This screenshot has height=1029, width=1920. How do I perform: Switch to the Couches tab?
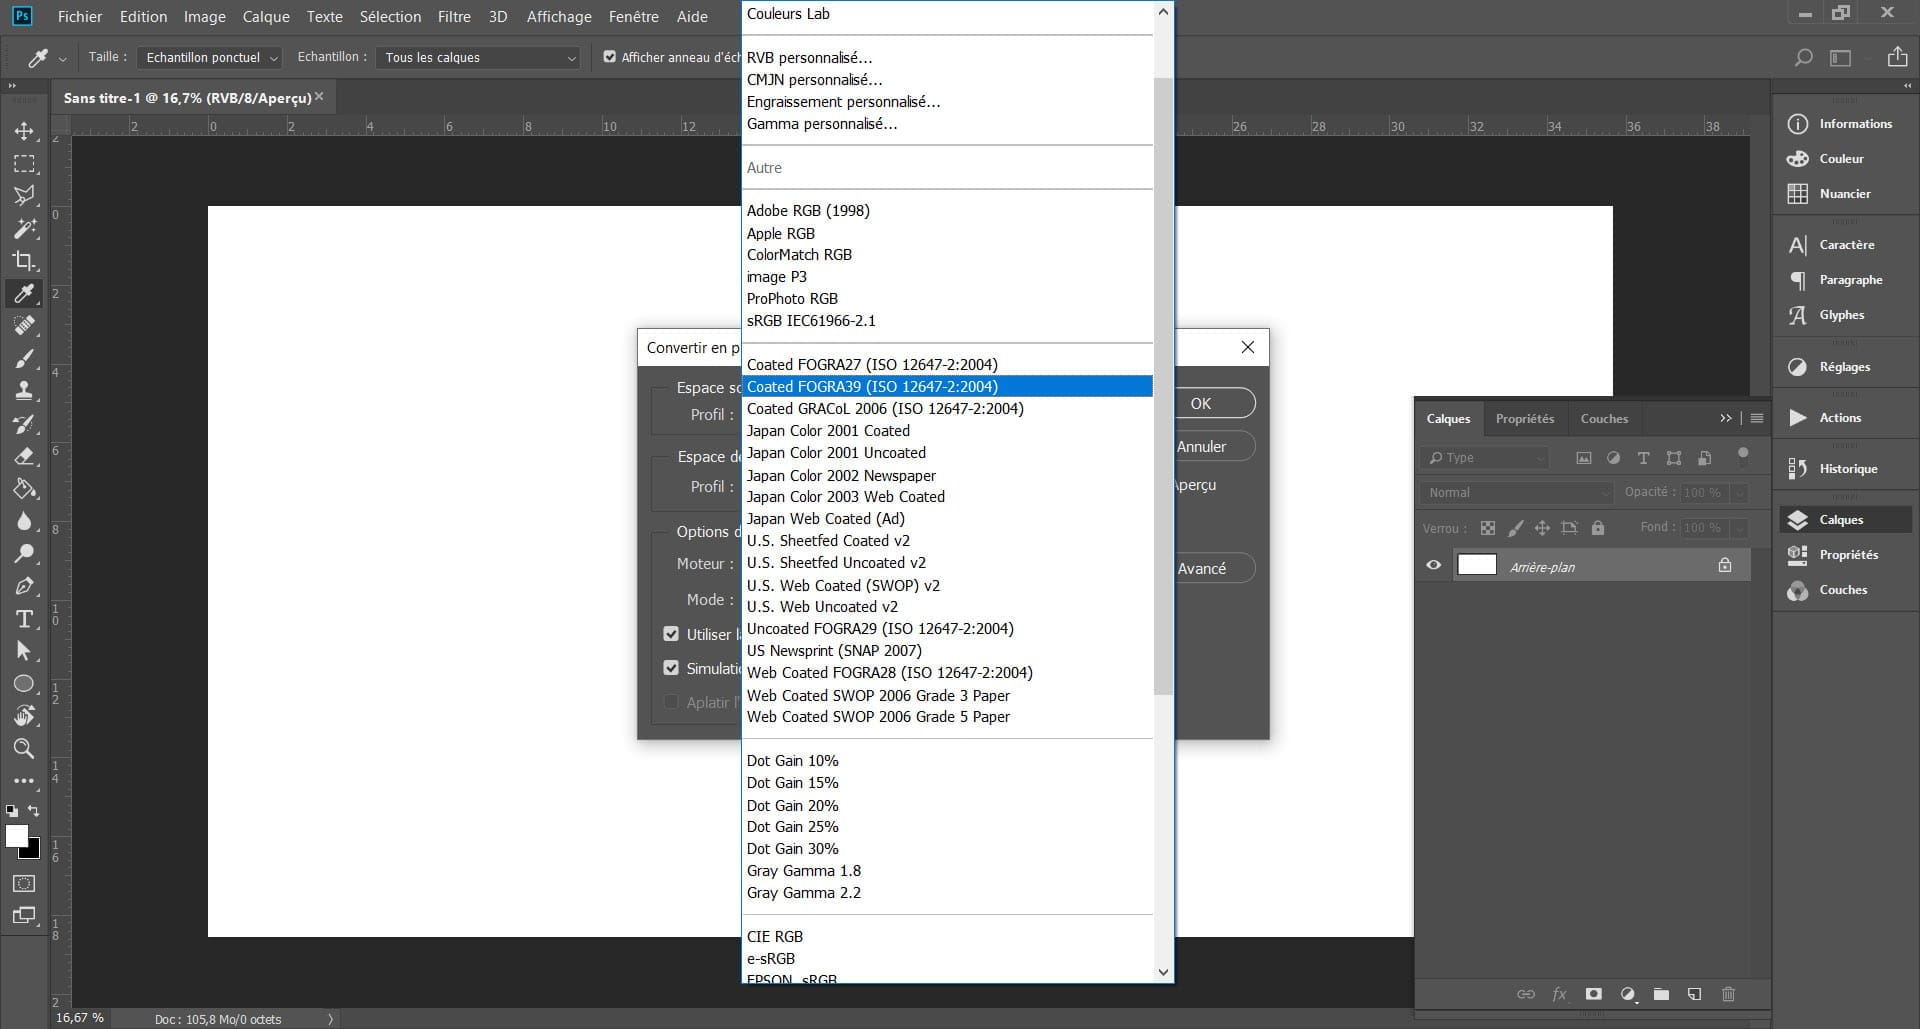coord(1604,419)
